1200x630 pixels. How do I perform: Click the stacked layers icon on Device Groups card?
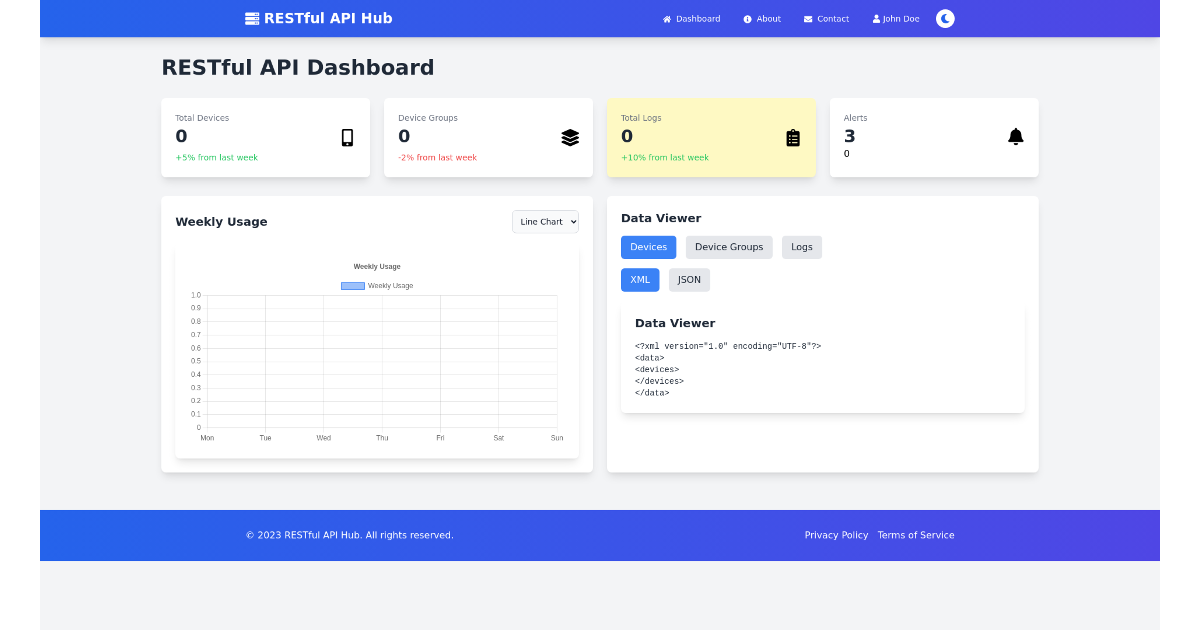click(570, 137)
